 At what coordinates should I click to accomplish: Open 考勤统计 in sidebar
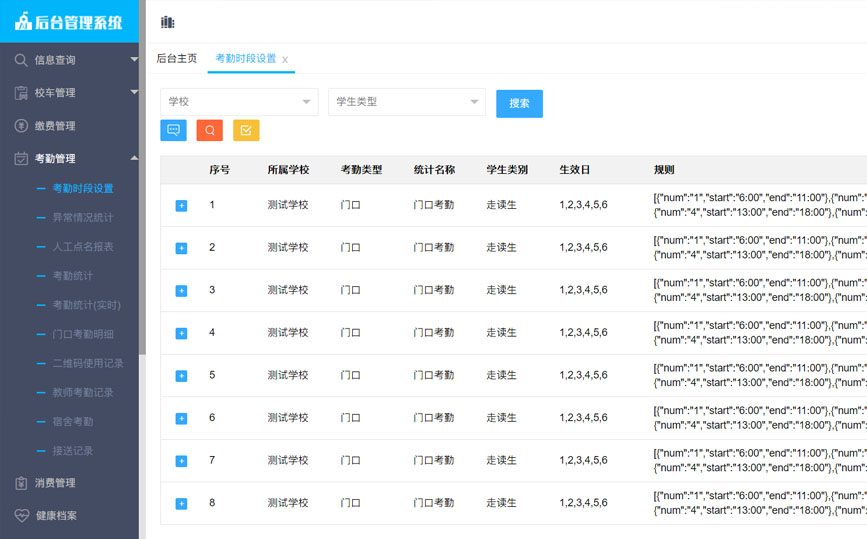coord(73,276)
